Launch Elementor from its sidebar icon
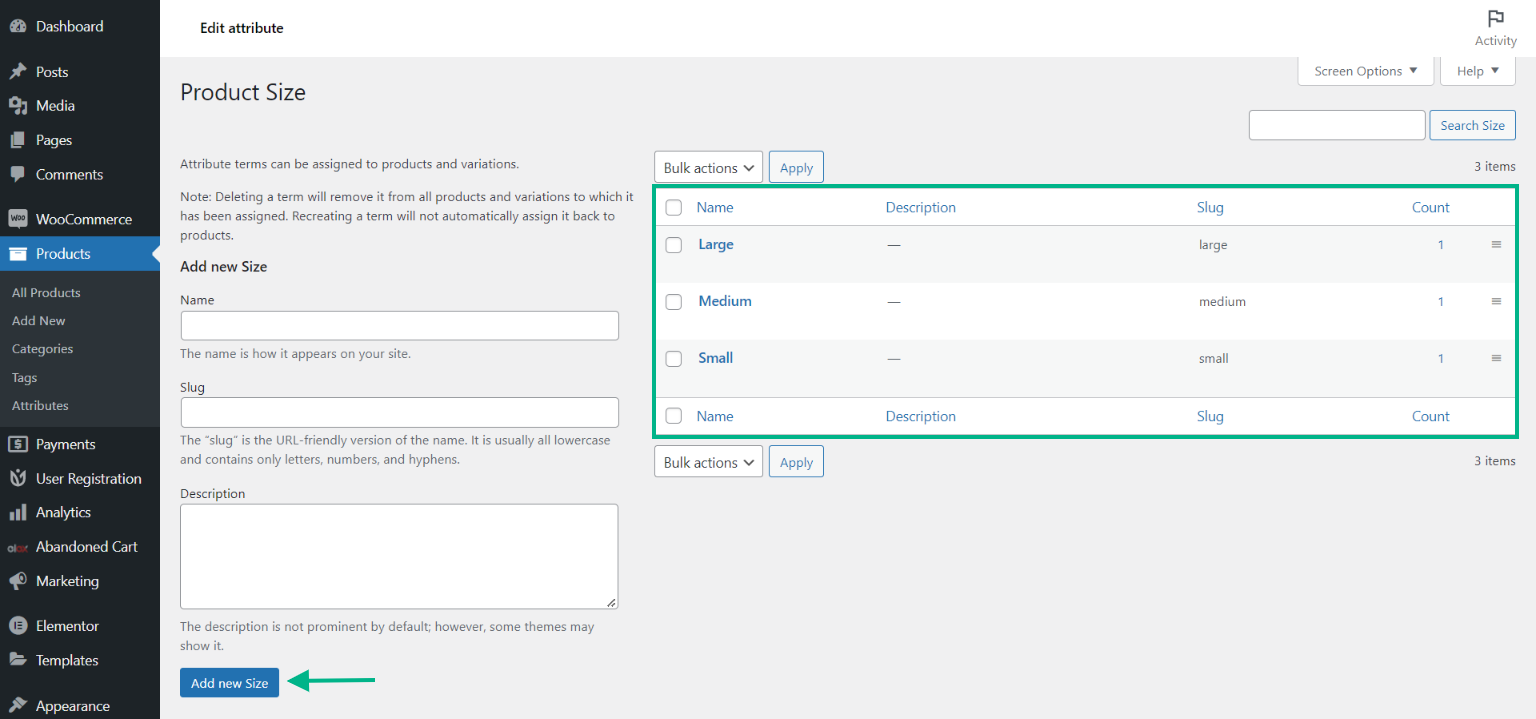Viewport: 1536px width, 719px height. [x=20, y=625]
